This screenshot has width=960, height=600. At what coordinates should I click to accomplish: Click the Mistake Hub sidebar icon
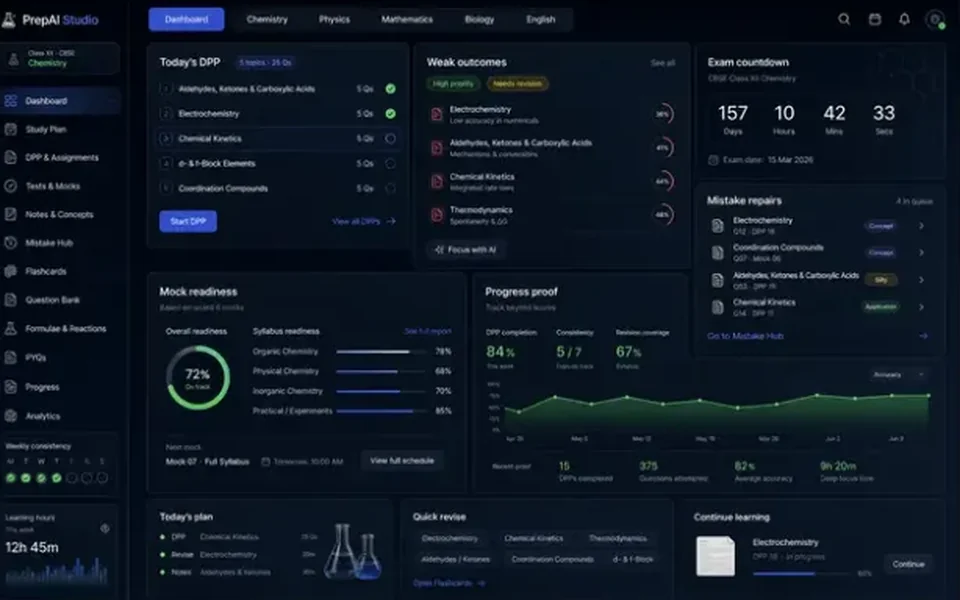click(10, 242)
